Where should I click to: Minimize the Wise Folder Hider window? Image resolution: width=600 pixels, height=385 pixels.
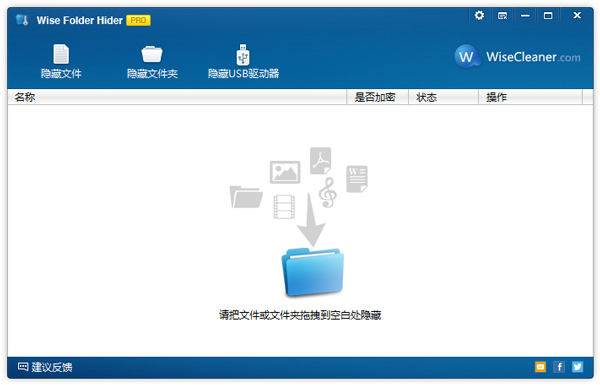(525, 16)
